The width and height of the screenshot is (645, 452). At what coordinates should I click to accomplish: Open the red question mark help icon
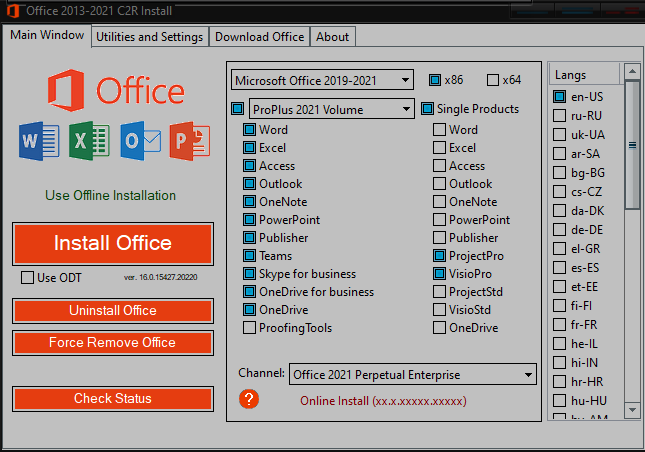pos(249,399)
